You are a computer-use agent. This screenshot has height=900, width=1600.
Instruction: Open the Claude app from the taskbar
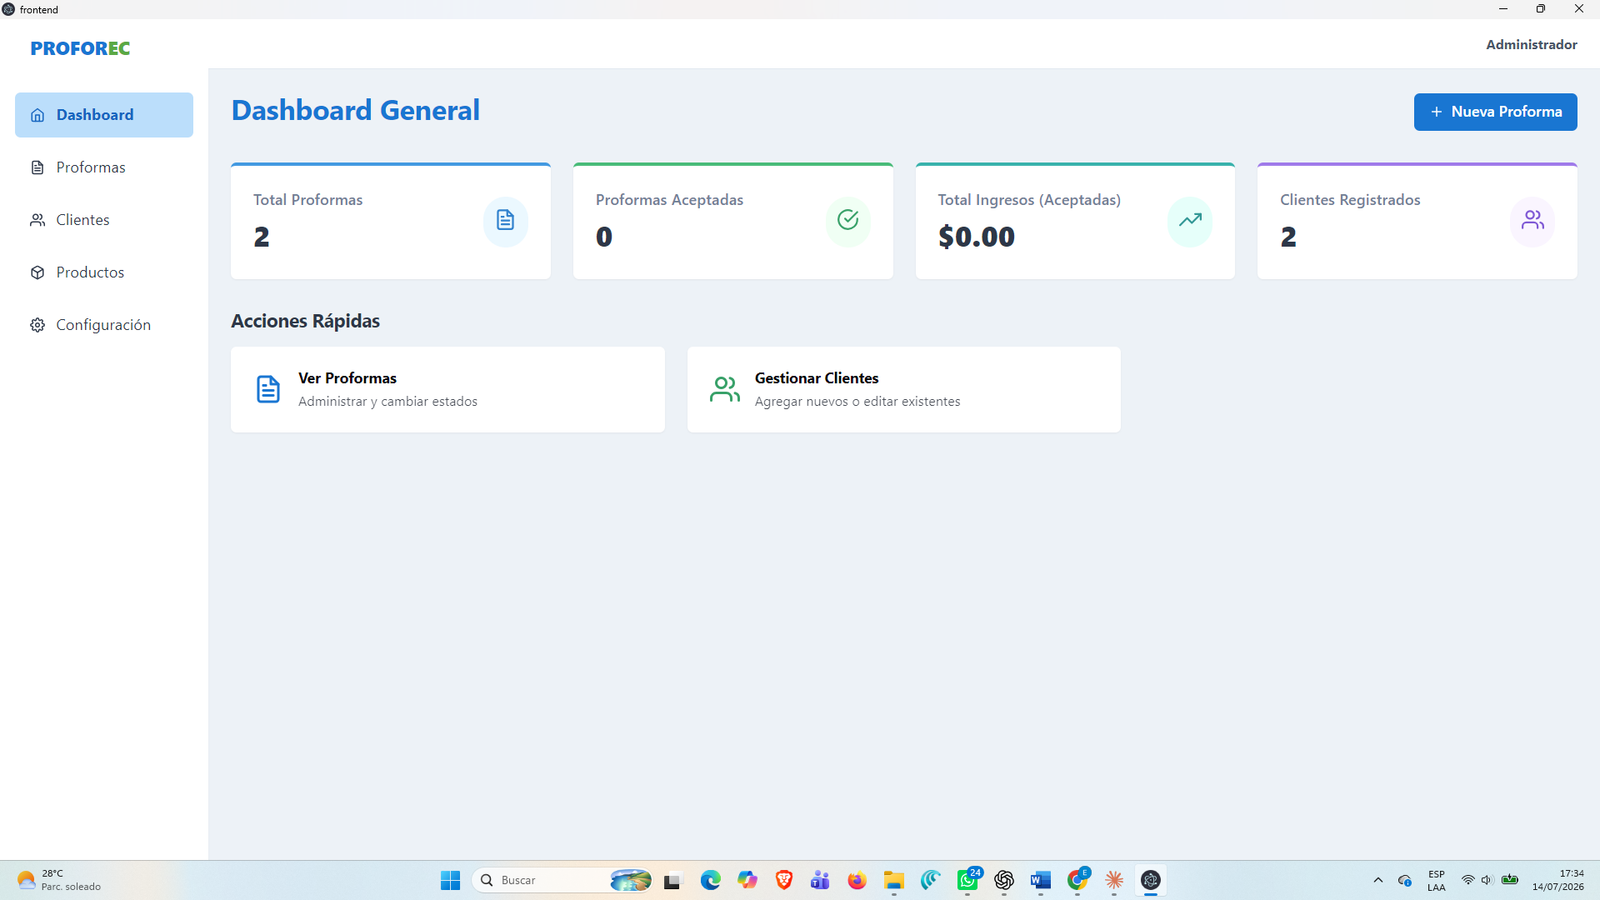coord(1114,880)
